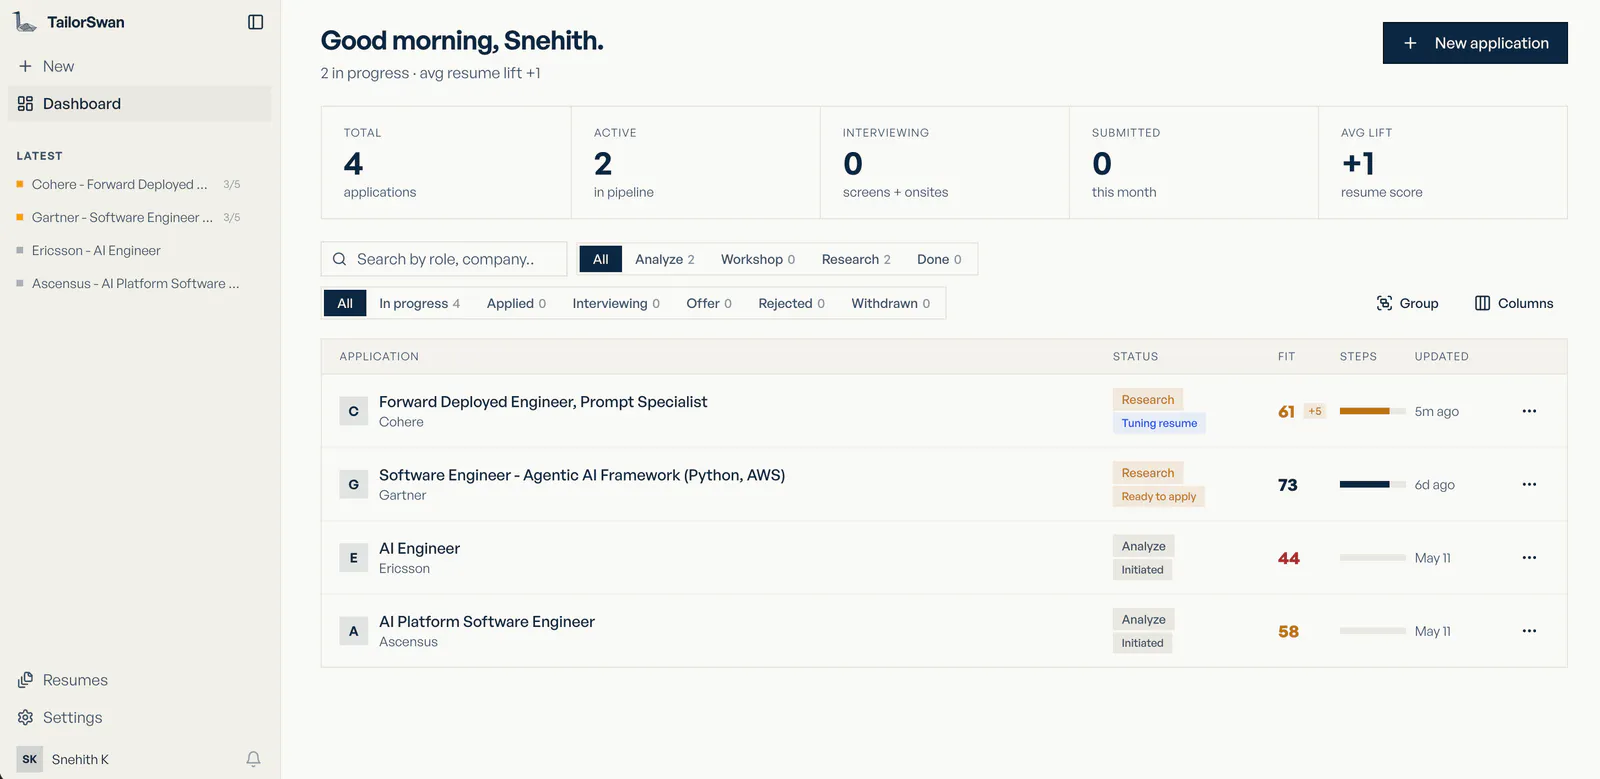Viewport: 1600px width, 779px height.
Task: Open more options for Ericsson application row
Action: click(1529, 558)
